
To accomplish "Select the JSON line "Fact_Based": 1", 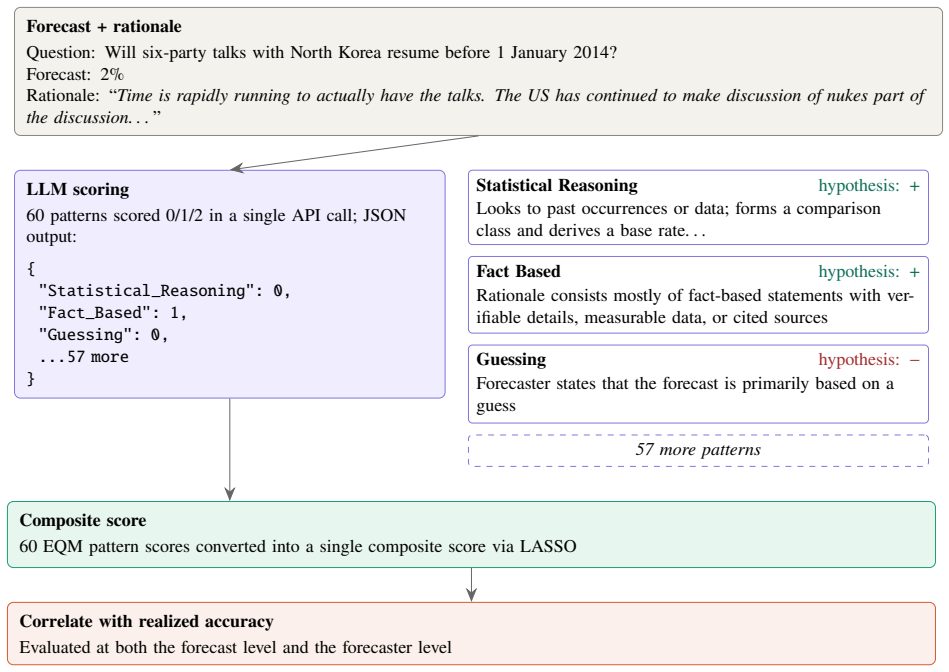I will [x=113, y=313].
